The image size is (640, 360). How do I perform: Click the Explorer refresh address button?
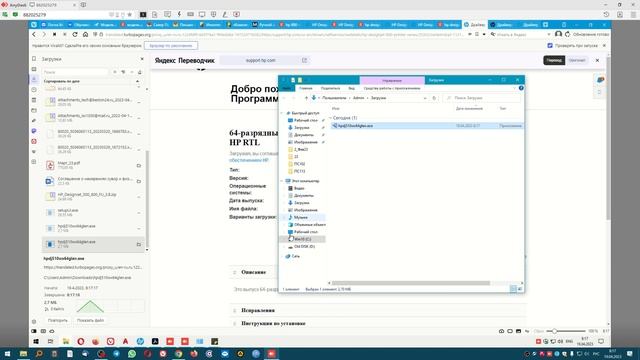tap(434, 98)
